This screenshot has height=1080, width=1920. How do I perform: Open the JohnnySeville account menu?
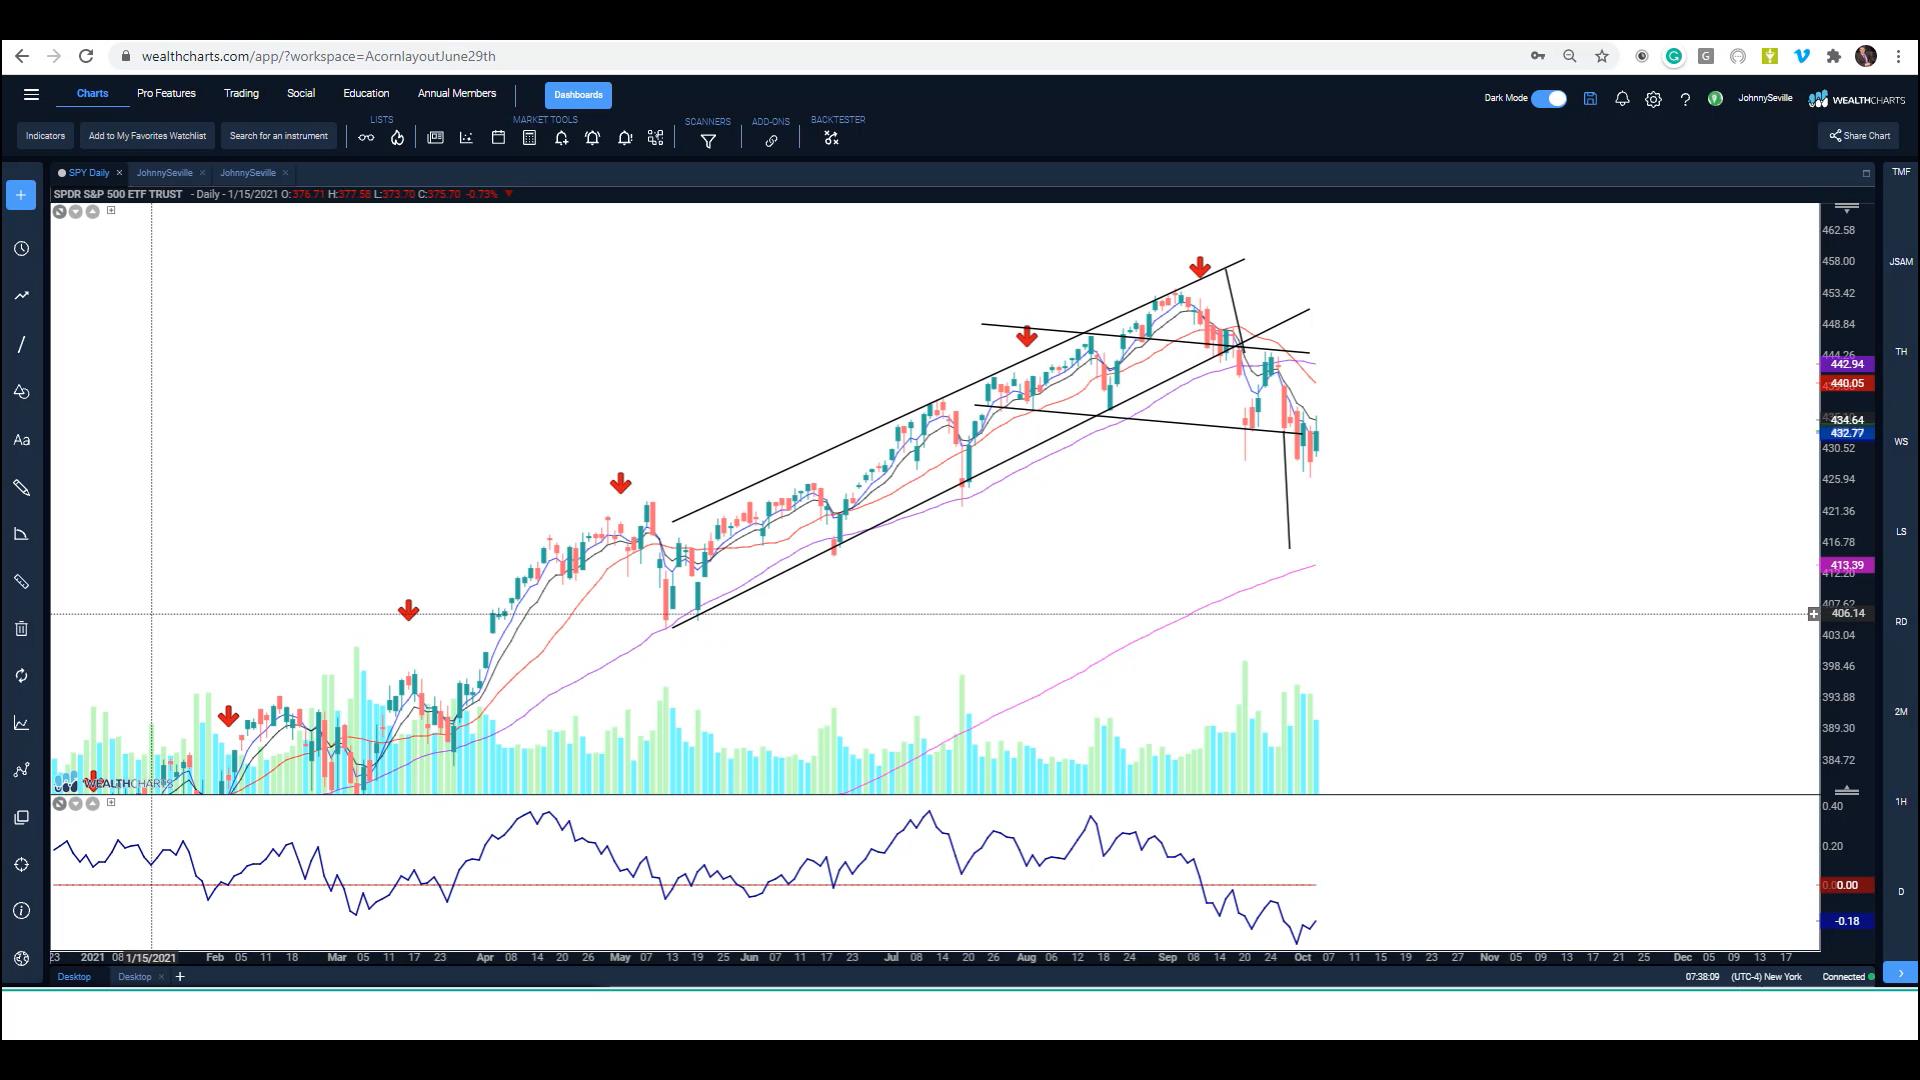click(1764, 98)
